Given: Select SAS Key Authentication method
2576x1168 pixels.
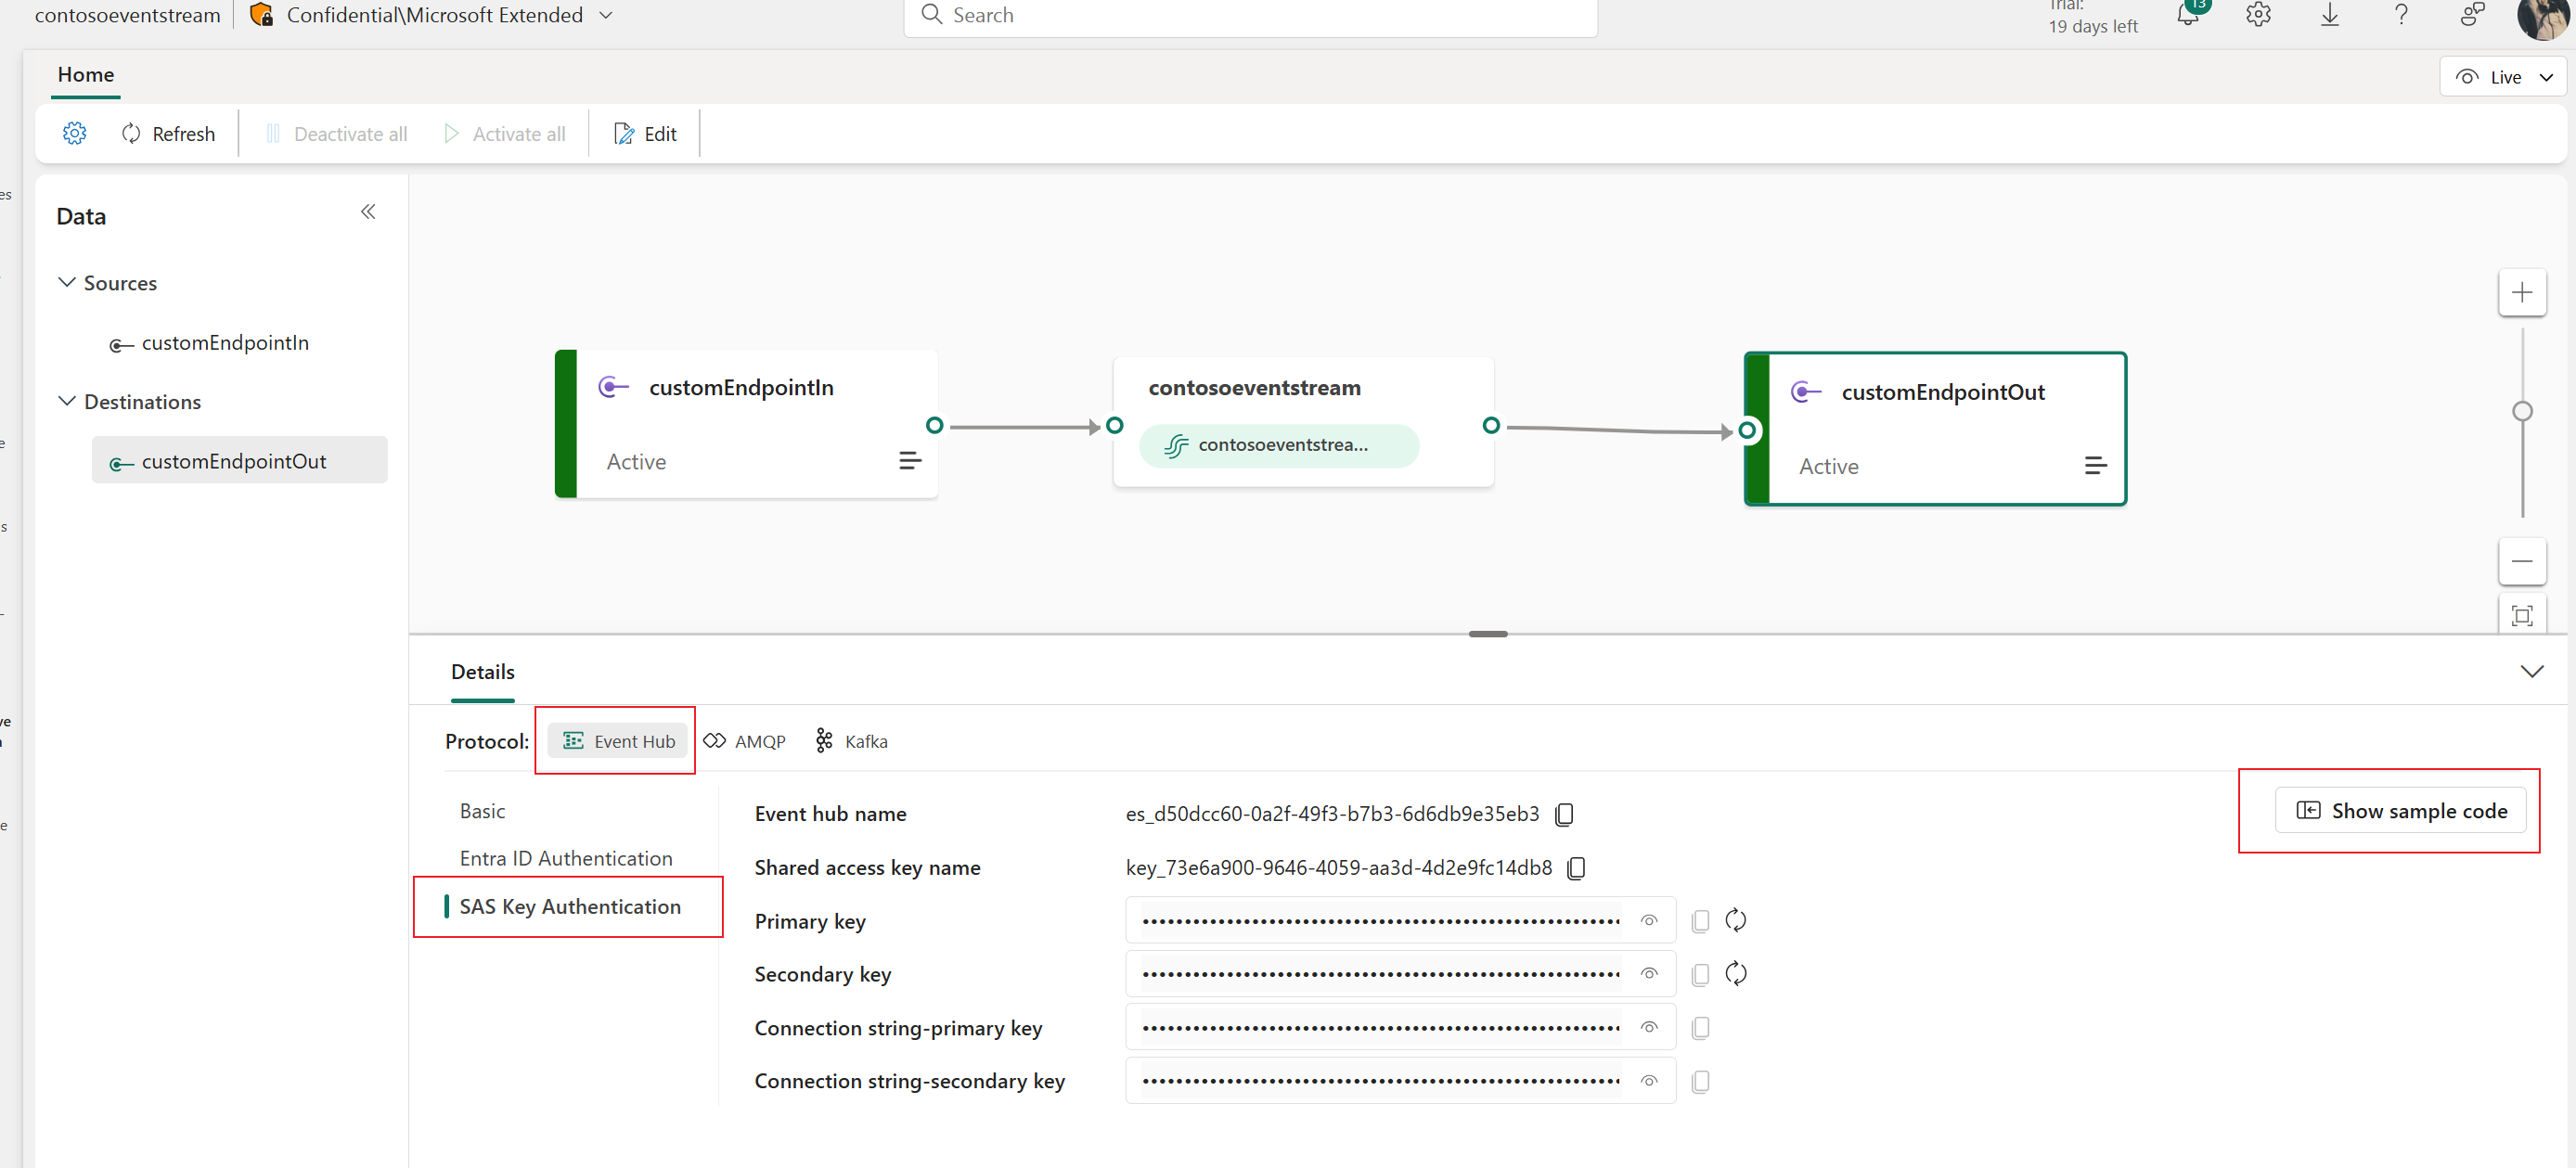Looking at the screenshot, I should coord(570,905).
